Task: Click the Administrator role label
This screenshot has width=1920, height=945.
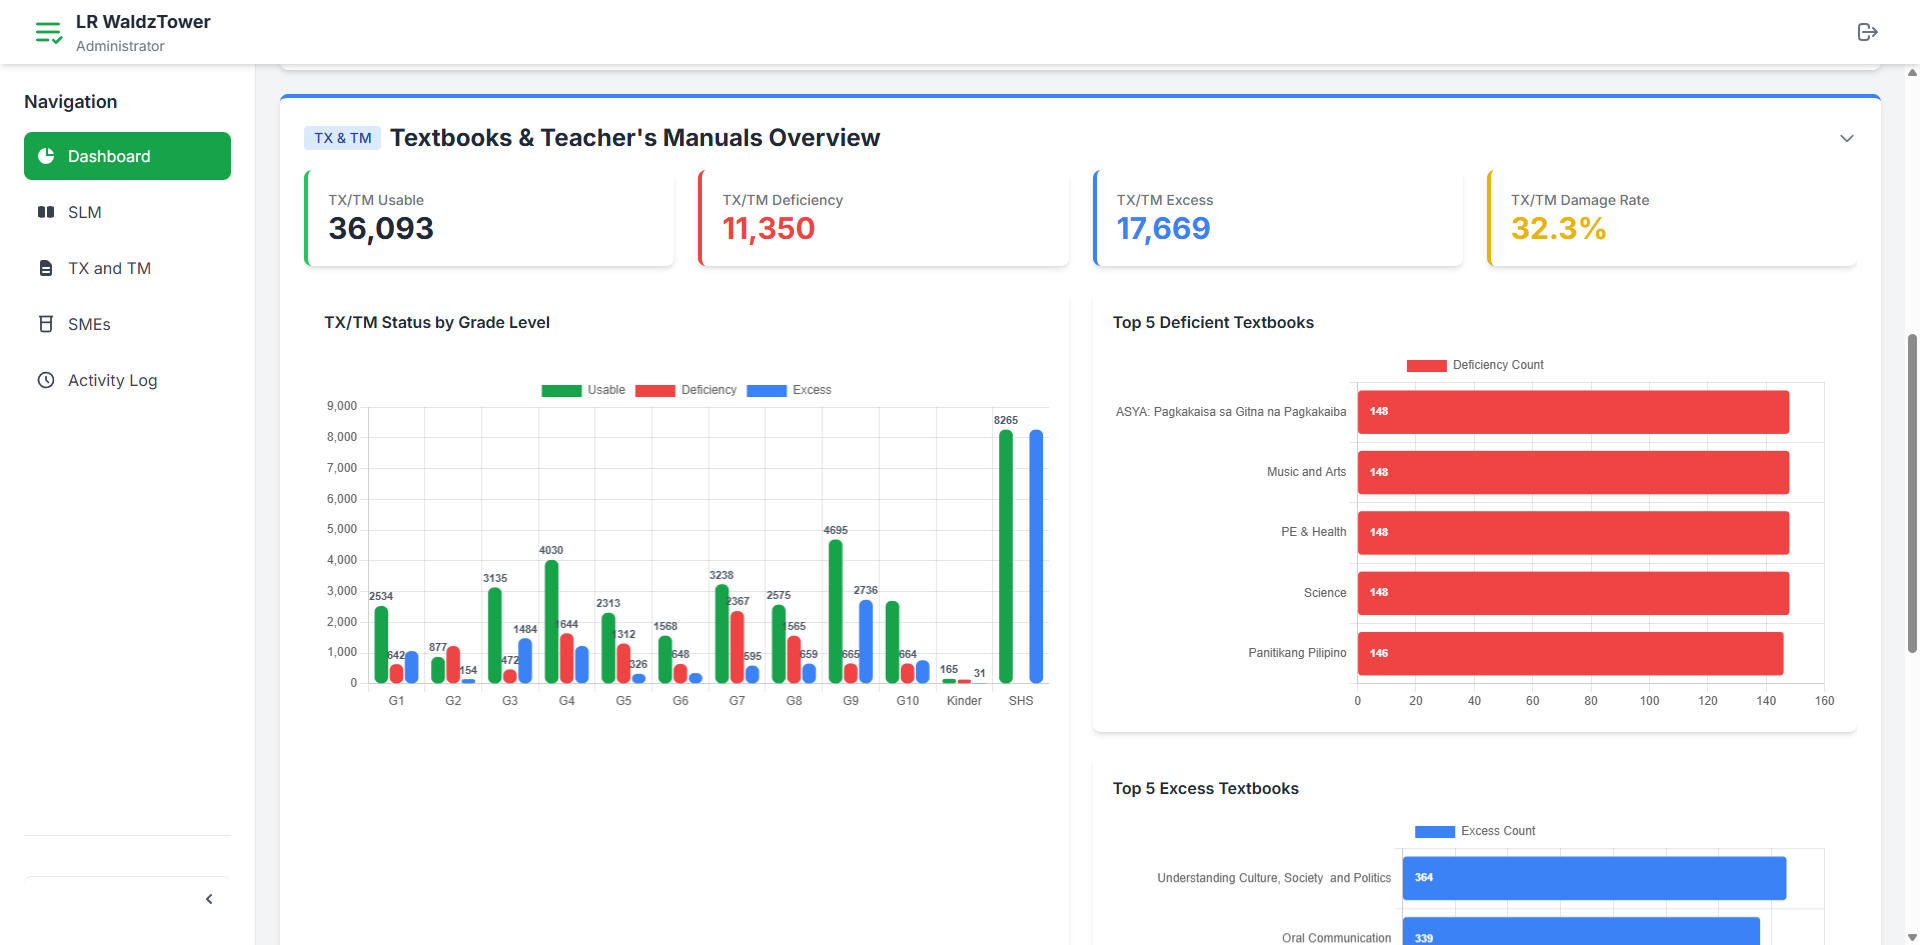Action: pyautogui.click(x=120, y=46)
